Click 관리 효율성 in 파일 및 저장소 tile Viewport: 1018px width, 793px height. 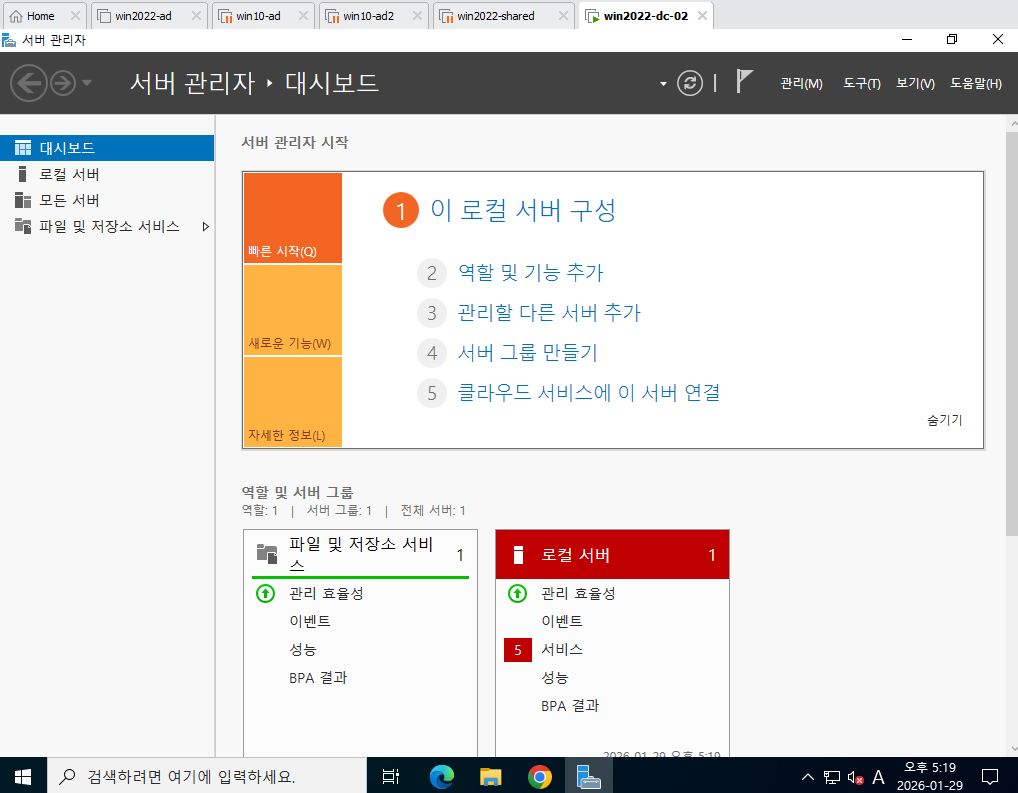point(326,594)
